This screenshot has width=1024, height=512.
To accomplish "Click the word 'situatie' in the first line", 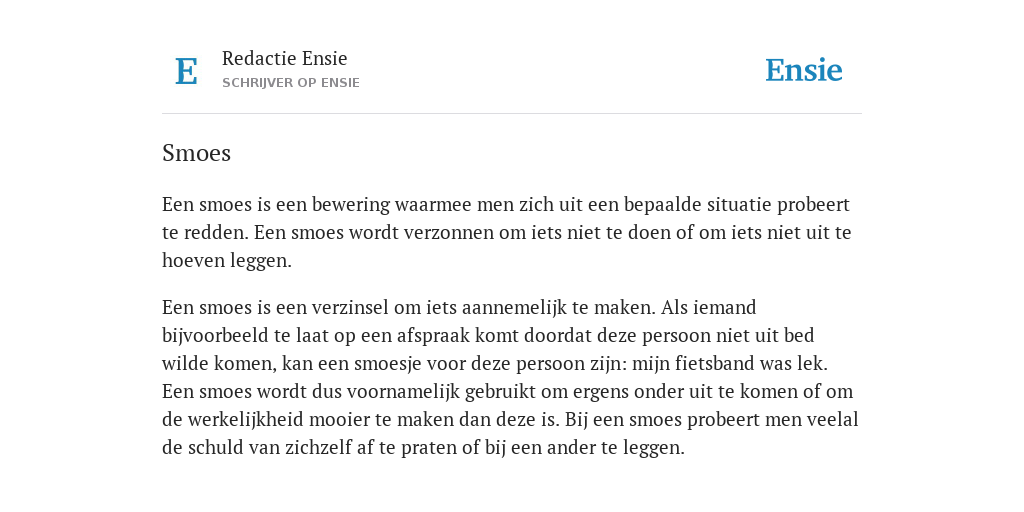I will click(739, 204).
